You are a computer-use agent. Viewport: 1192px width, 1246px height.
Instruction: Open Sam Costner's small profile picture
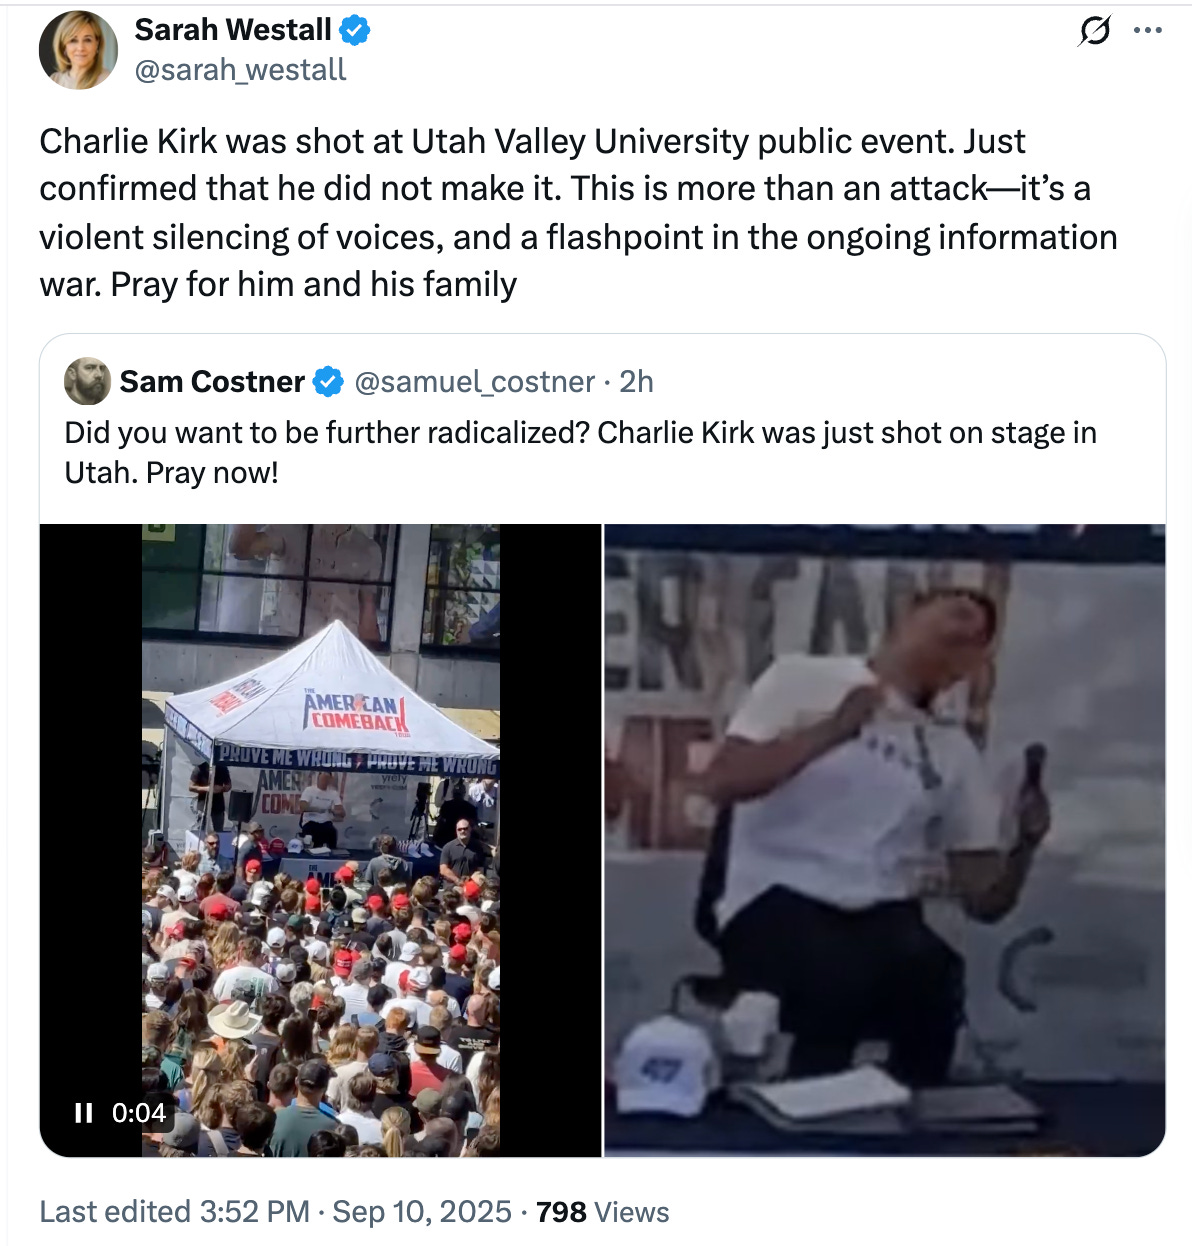click(x=87, y=381)
